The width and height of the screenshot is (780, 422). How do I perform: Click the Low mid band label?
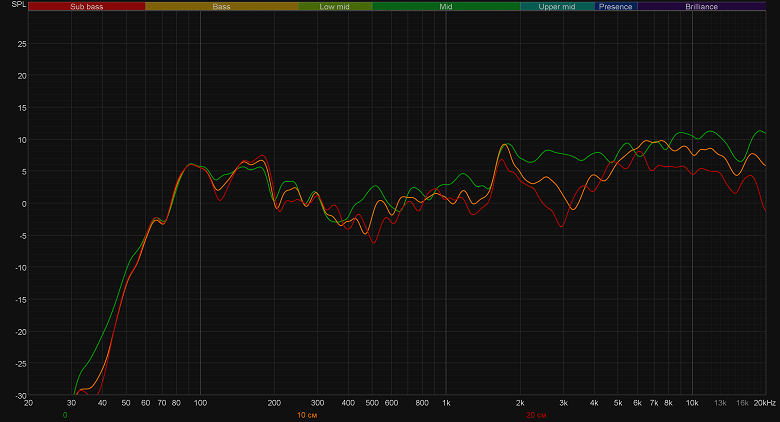tap(335, 6)
